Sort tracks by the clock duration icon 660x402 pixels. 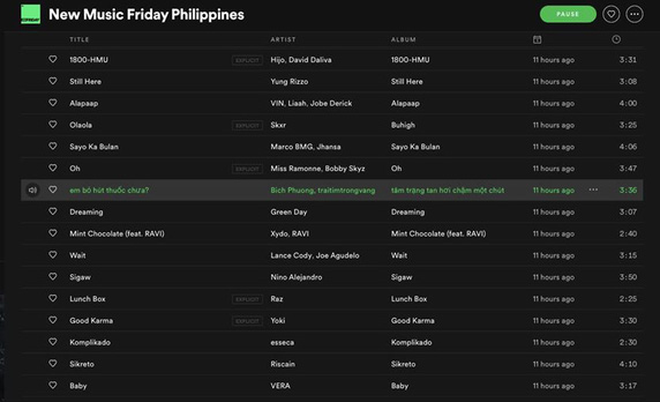[616, 40]
